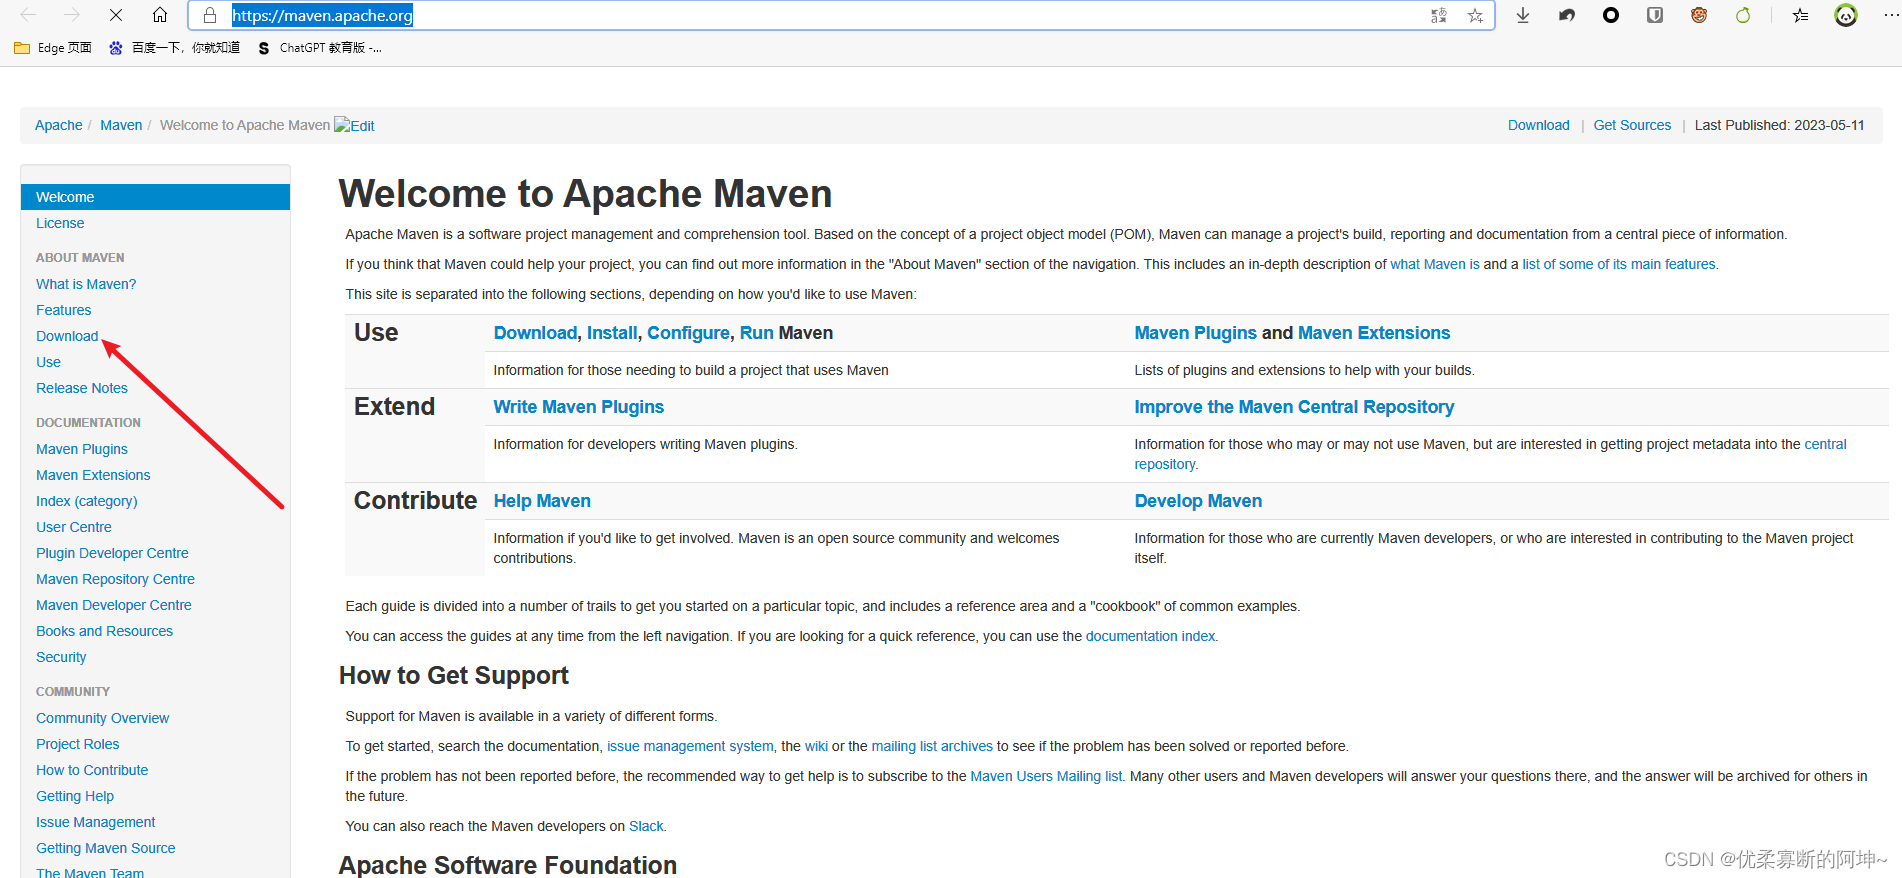This screenshot has height=878, width=1902.
Task: Open Features in the sidebar
Action: (64, 310)
